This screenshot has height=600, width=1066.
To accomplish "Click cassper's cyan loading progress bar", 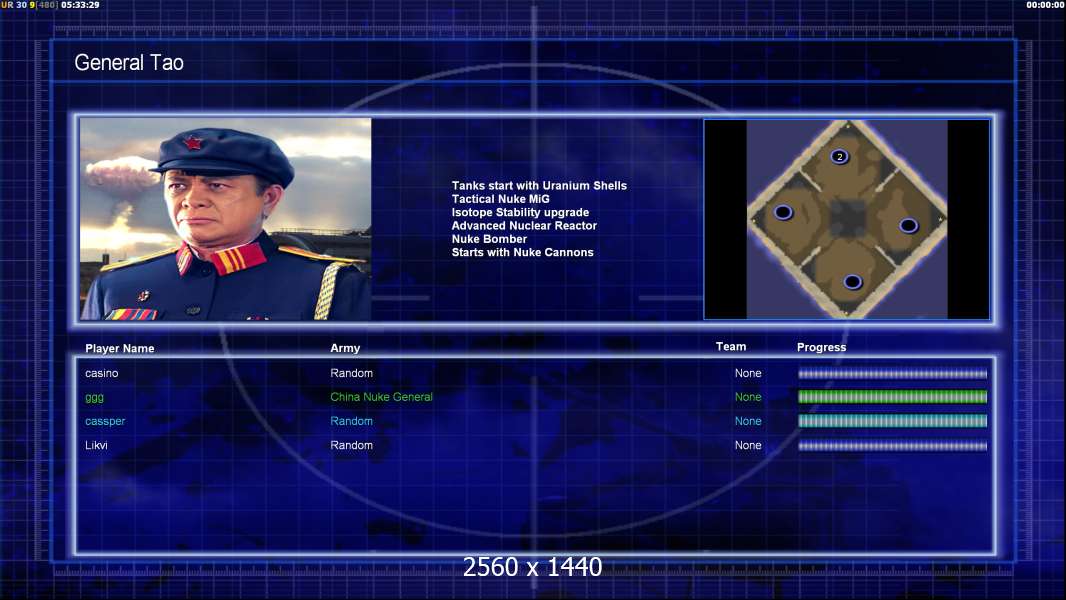I will [892, 421].
